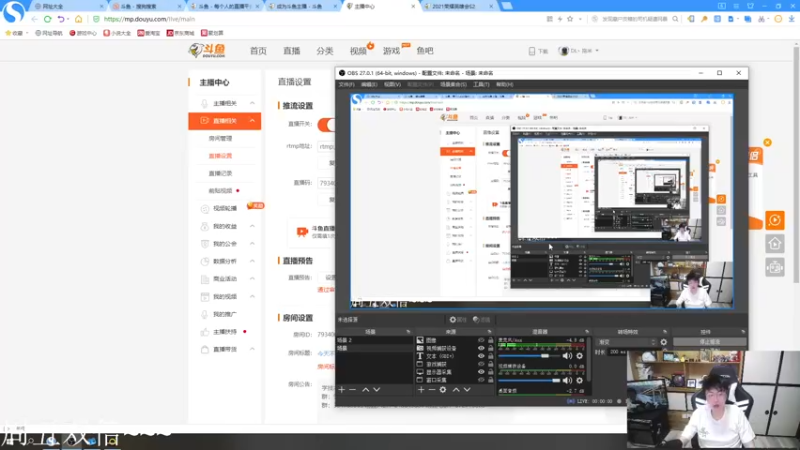
Task: Open 麦克风/Aux audio settings gear
Action: [580, 356]
